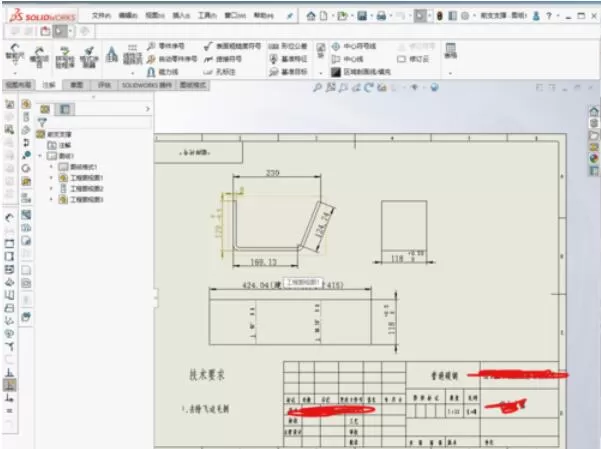Screen dimensions: 601x449
Task: Select 工程图视图3 in the feature tree
Action: tap(81, 199)
